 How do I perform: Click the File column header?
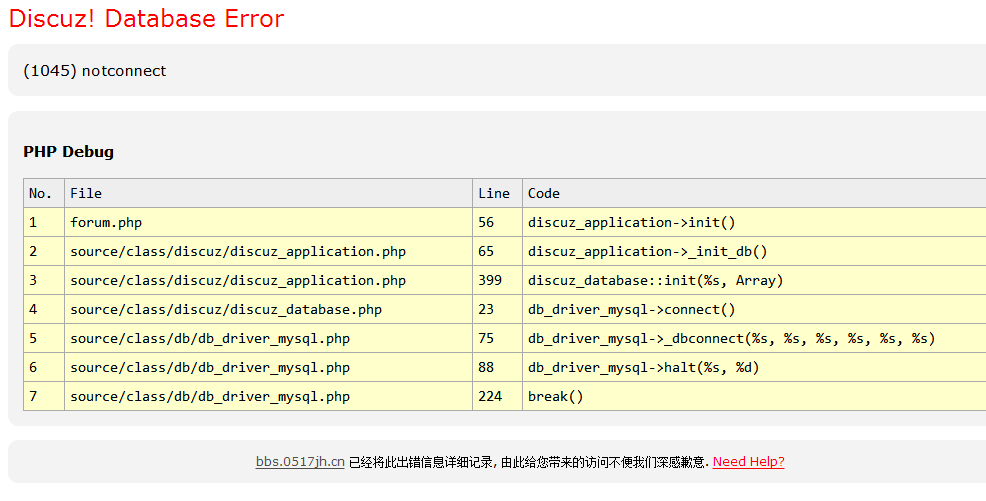(269, 194)
